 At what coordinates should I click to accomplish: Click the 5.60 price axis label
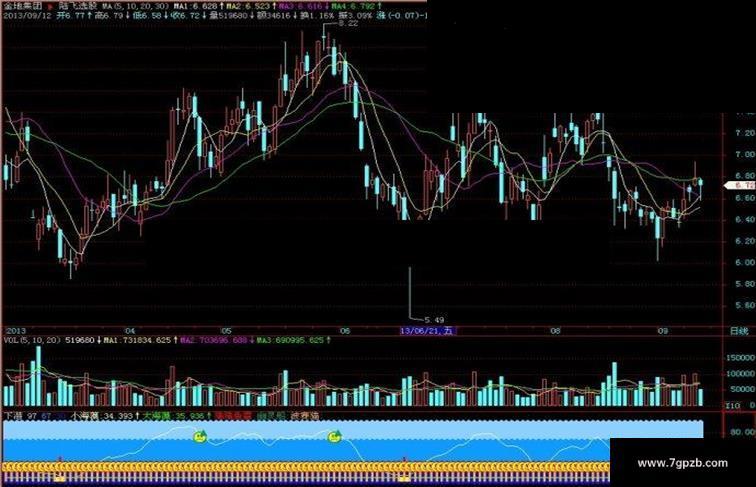click(744, 305)
